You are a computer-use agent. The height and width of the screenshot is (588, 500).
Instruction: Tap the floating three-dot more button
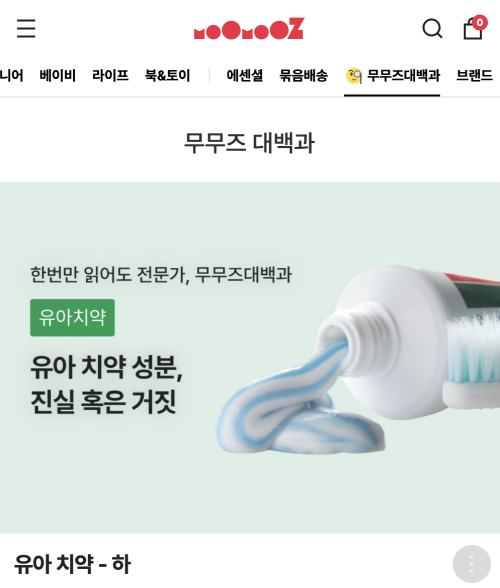(x=471, y=564)
